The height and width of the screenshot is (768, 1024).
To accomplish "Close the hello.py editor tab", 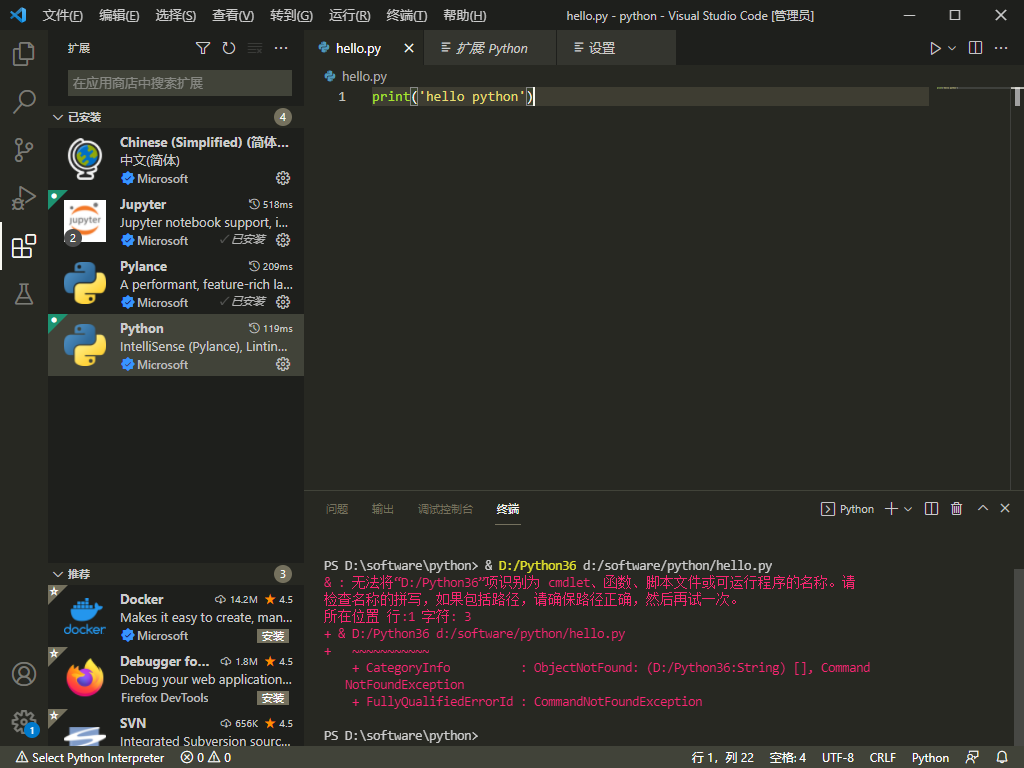I will (409, 48).
